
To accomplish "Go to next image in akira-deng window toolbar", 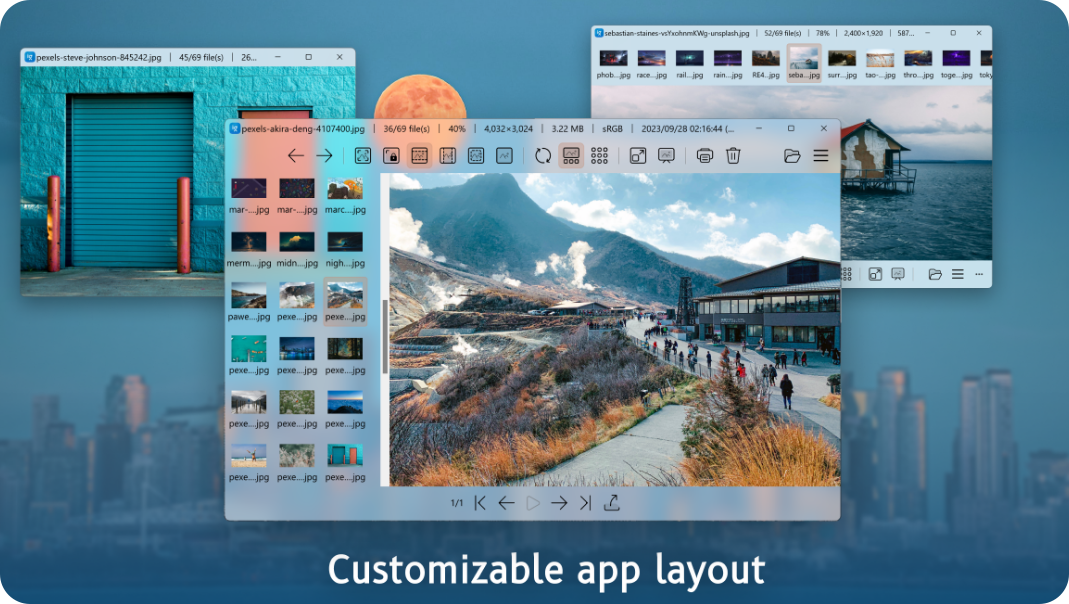I will click(x=324, y=155).
